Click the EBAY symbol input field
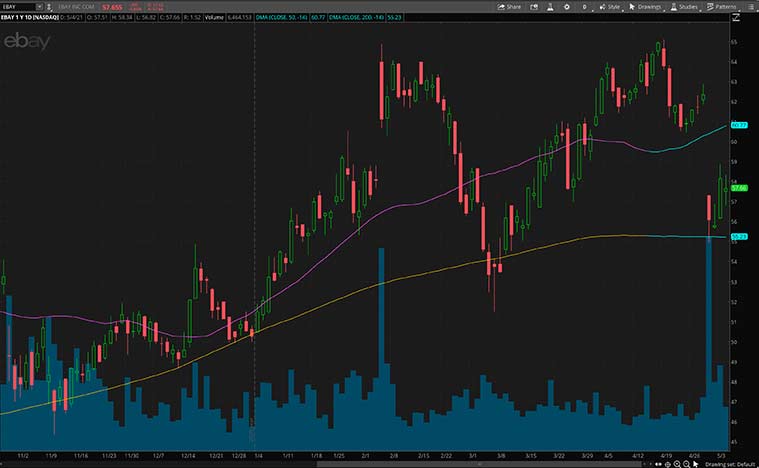The height and width of the screenshot is (468, 759). [20, 6]
